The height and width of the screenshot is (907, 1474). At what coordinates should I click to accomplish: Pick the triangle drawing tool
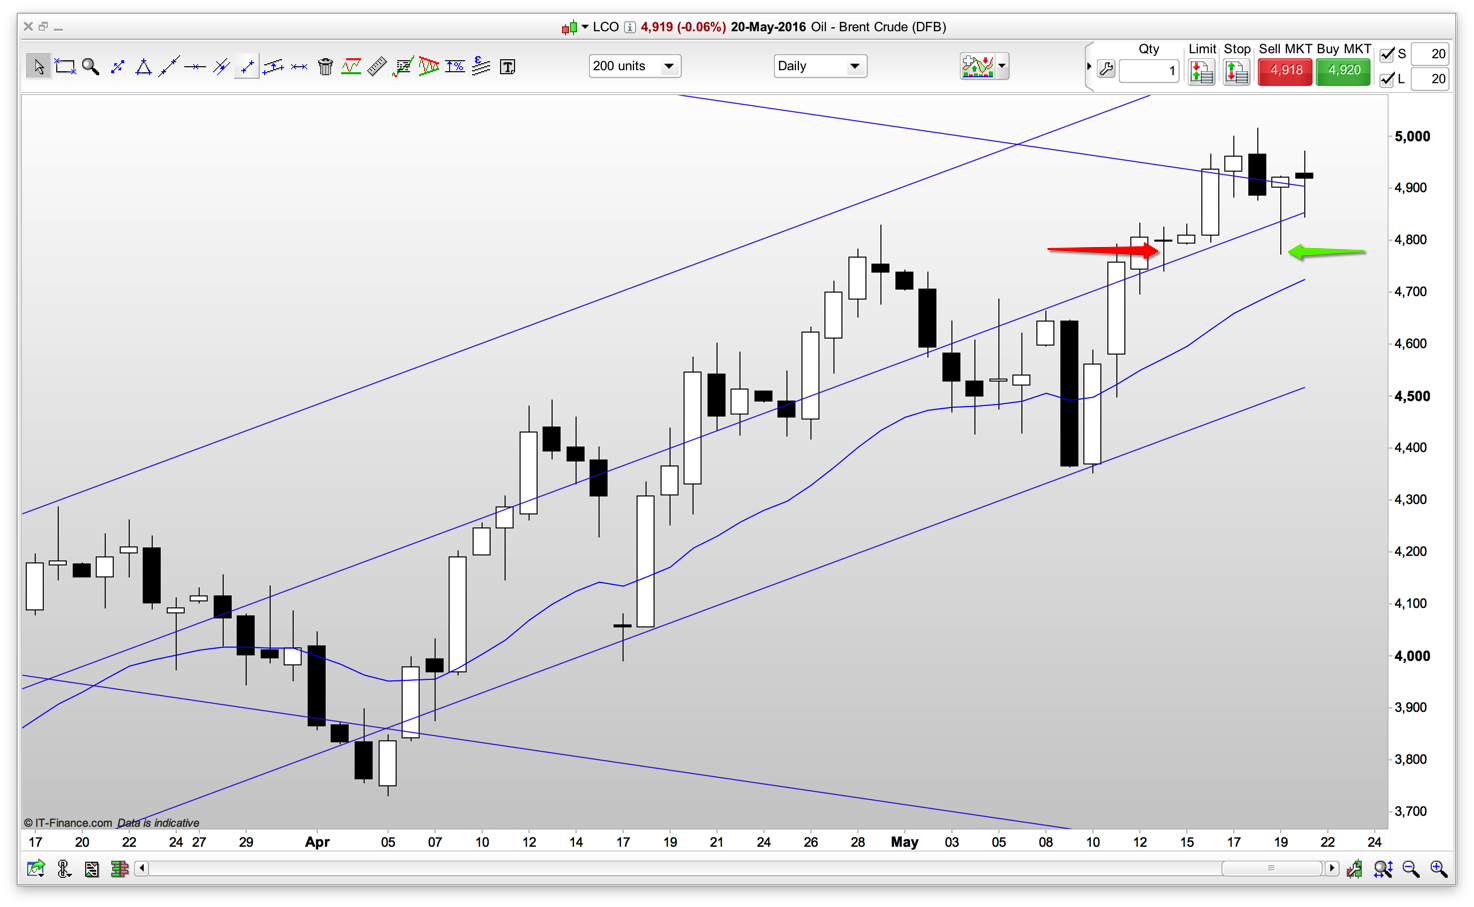143,67
